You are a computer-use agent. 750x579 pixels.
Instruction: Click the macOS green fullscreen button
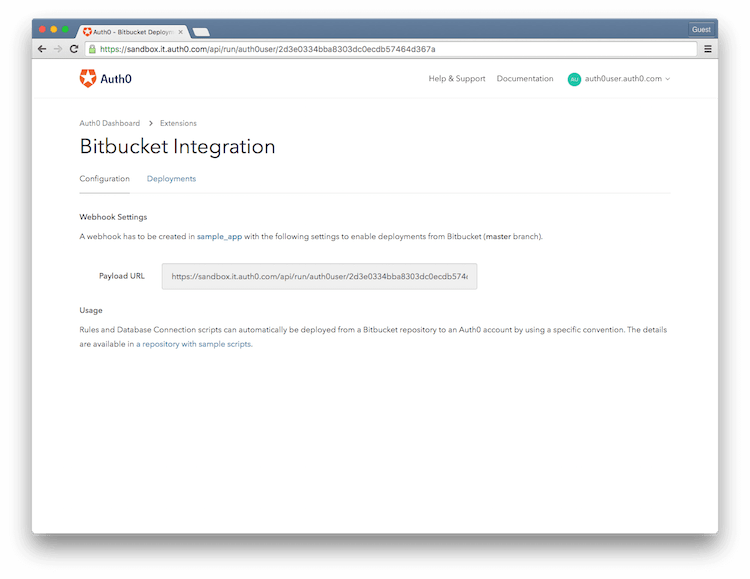point(65,29)
